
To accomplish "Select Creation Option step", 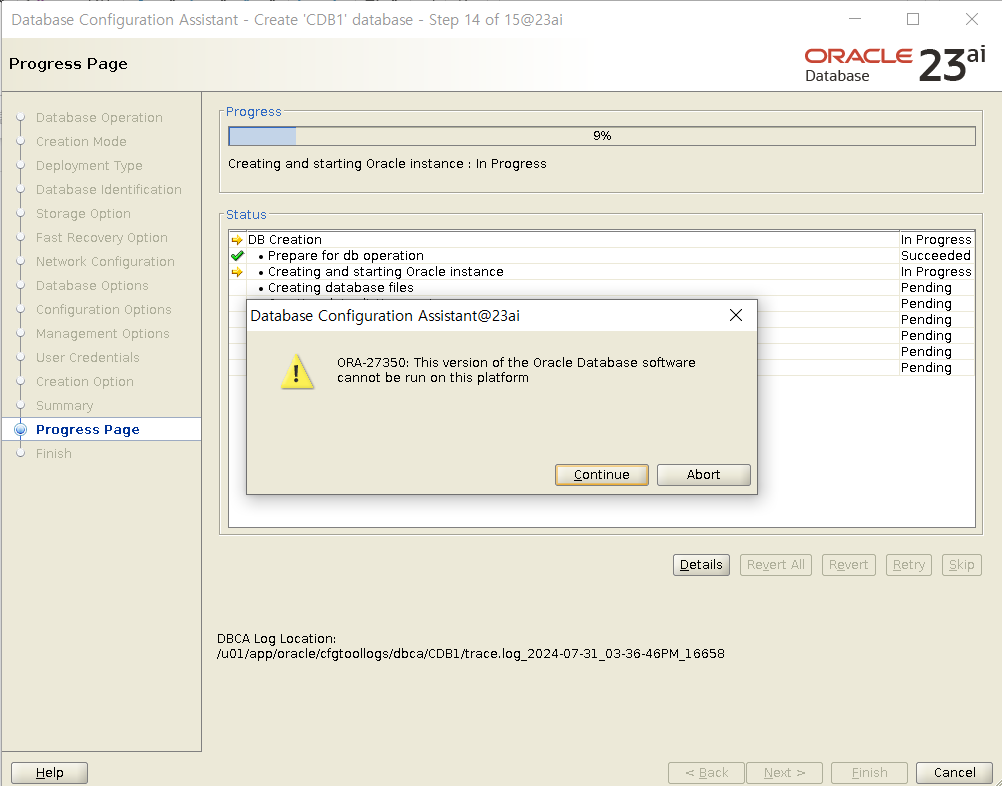I will point(84,381).
